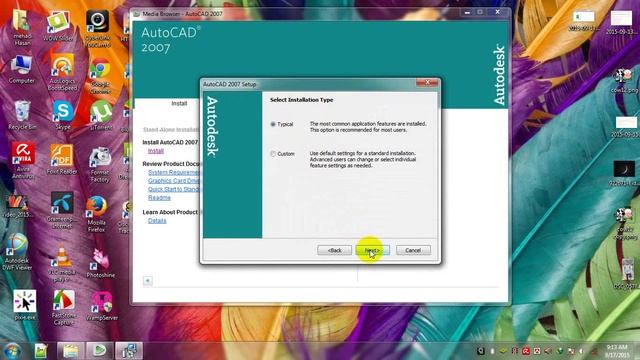
Task: Select the WampServer desktop icon
Action: tap(102, 306)
